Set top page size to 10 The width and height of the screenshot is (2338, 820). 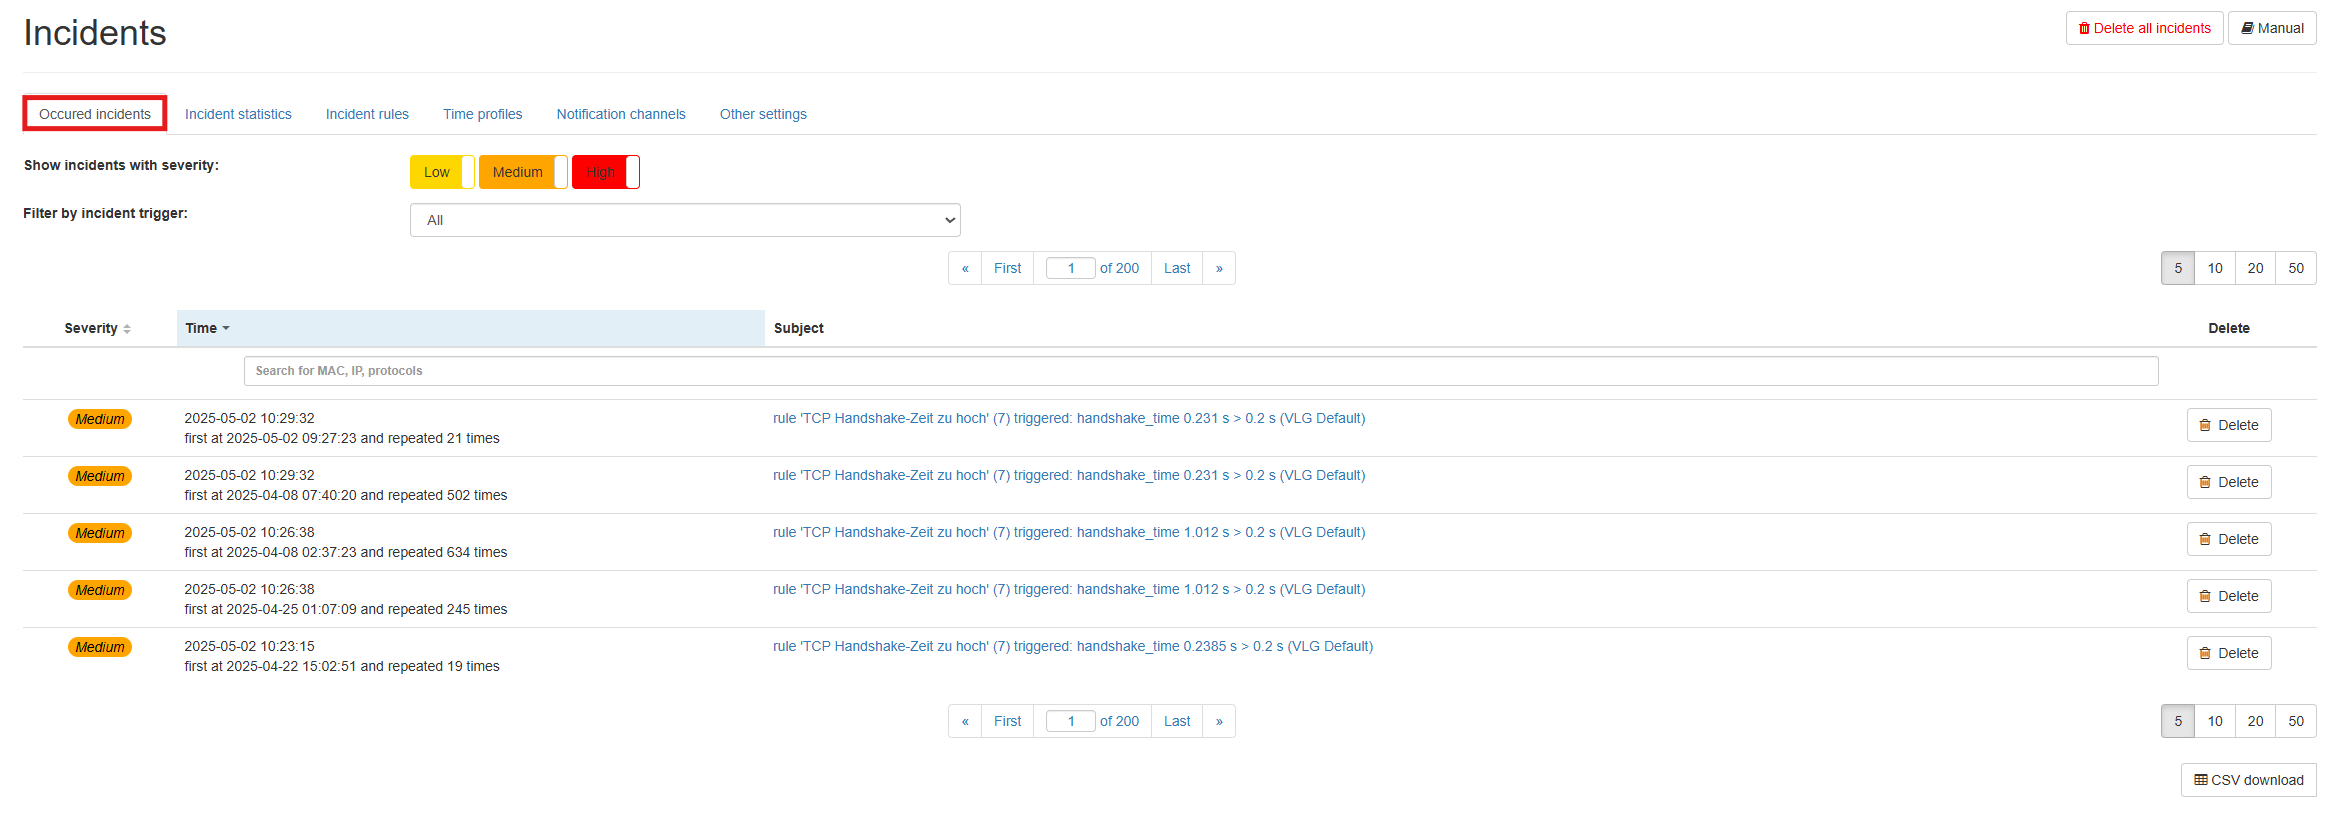coord(2215,268)
